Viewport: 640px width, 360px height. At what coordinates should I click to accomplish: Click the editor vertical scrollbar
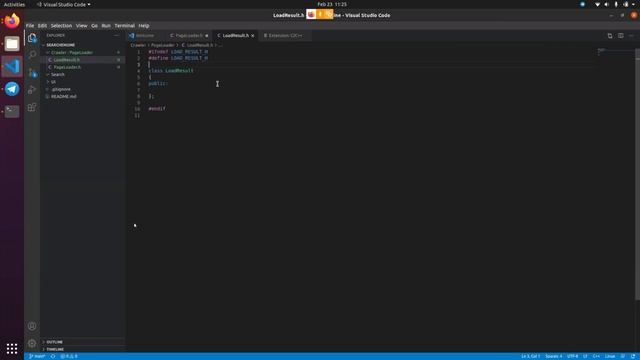tap(637, 174)
